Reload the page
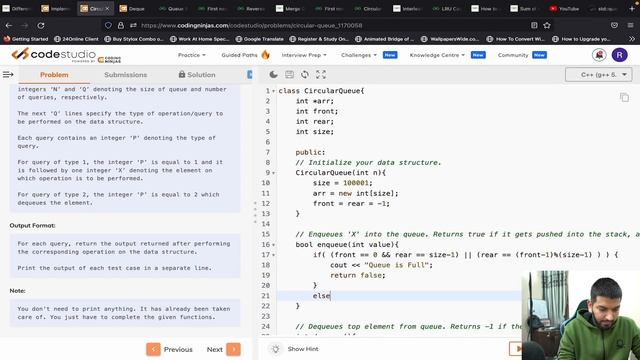This screenshot has width=640, height=360. pyautogui.click(x=41, y=25)
